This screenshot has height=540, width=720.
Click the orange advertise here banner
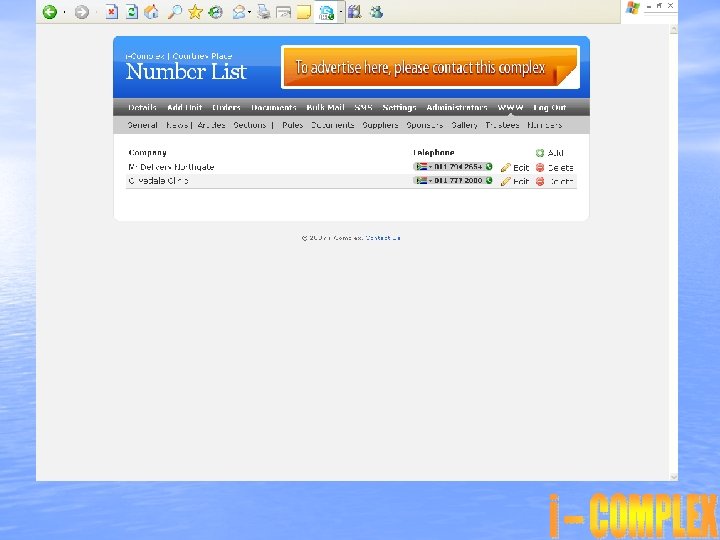pos(430,67)
